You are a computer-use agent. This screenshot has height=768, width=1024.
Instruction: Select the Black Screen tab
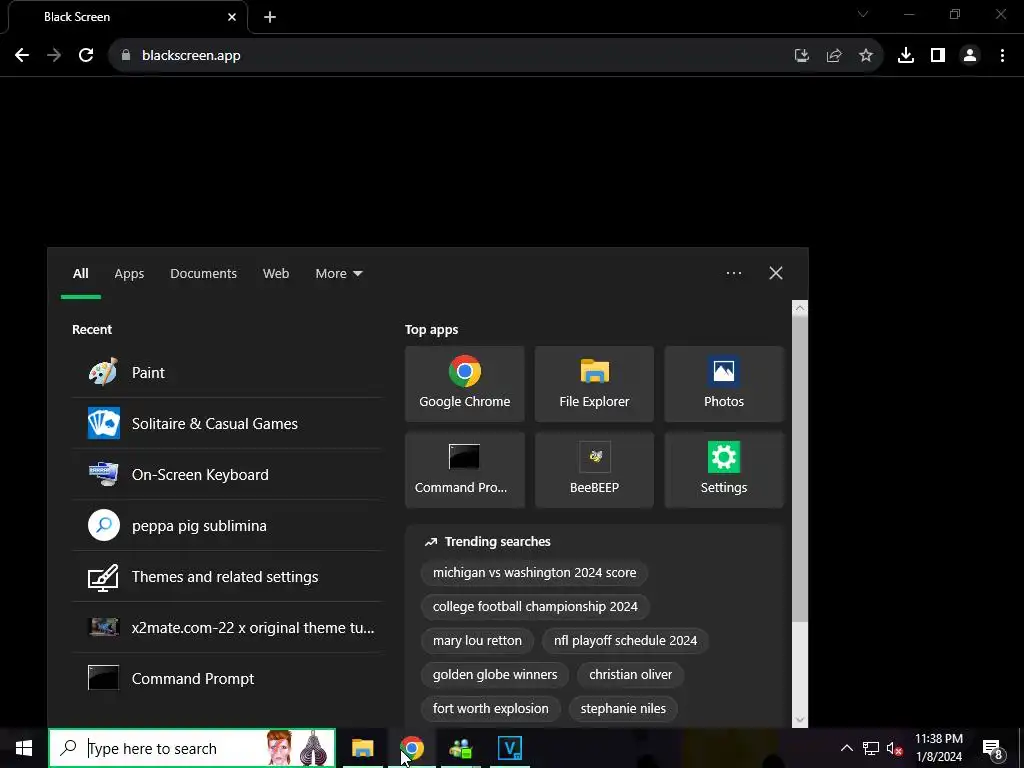pyautogui.click(x=128, y=17)
